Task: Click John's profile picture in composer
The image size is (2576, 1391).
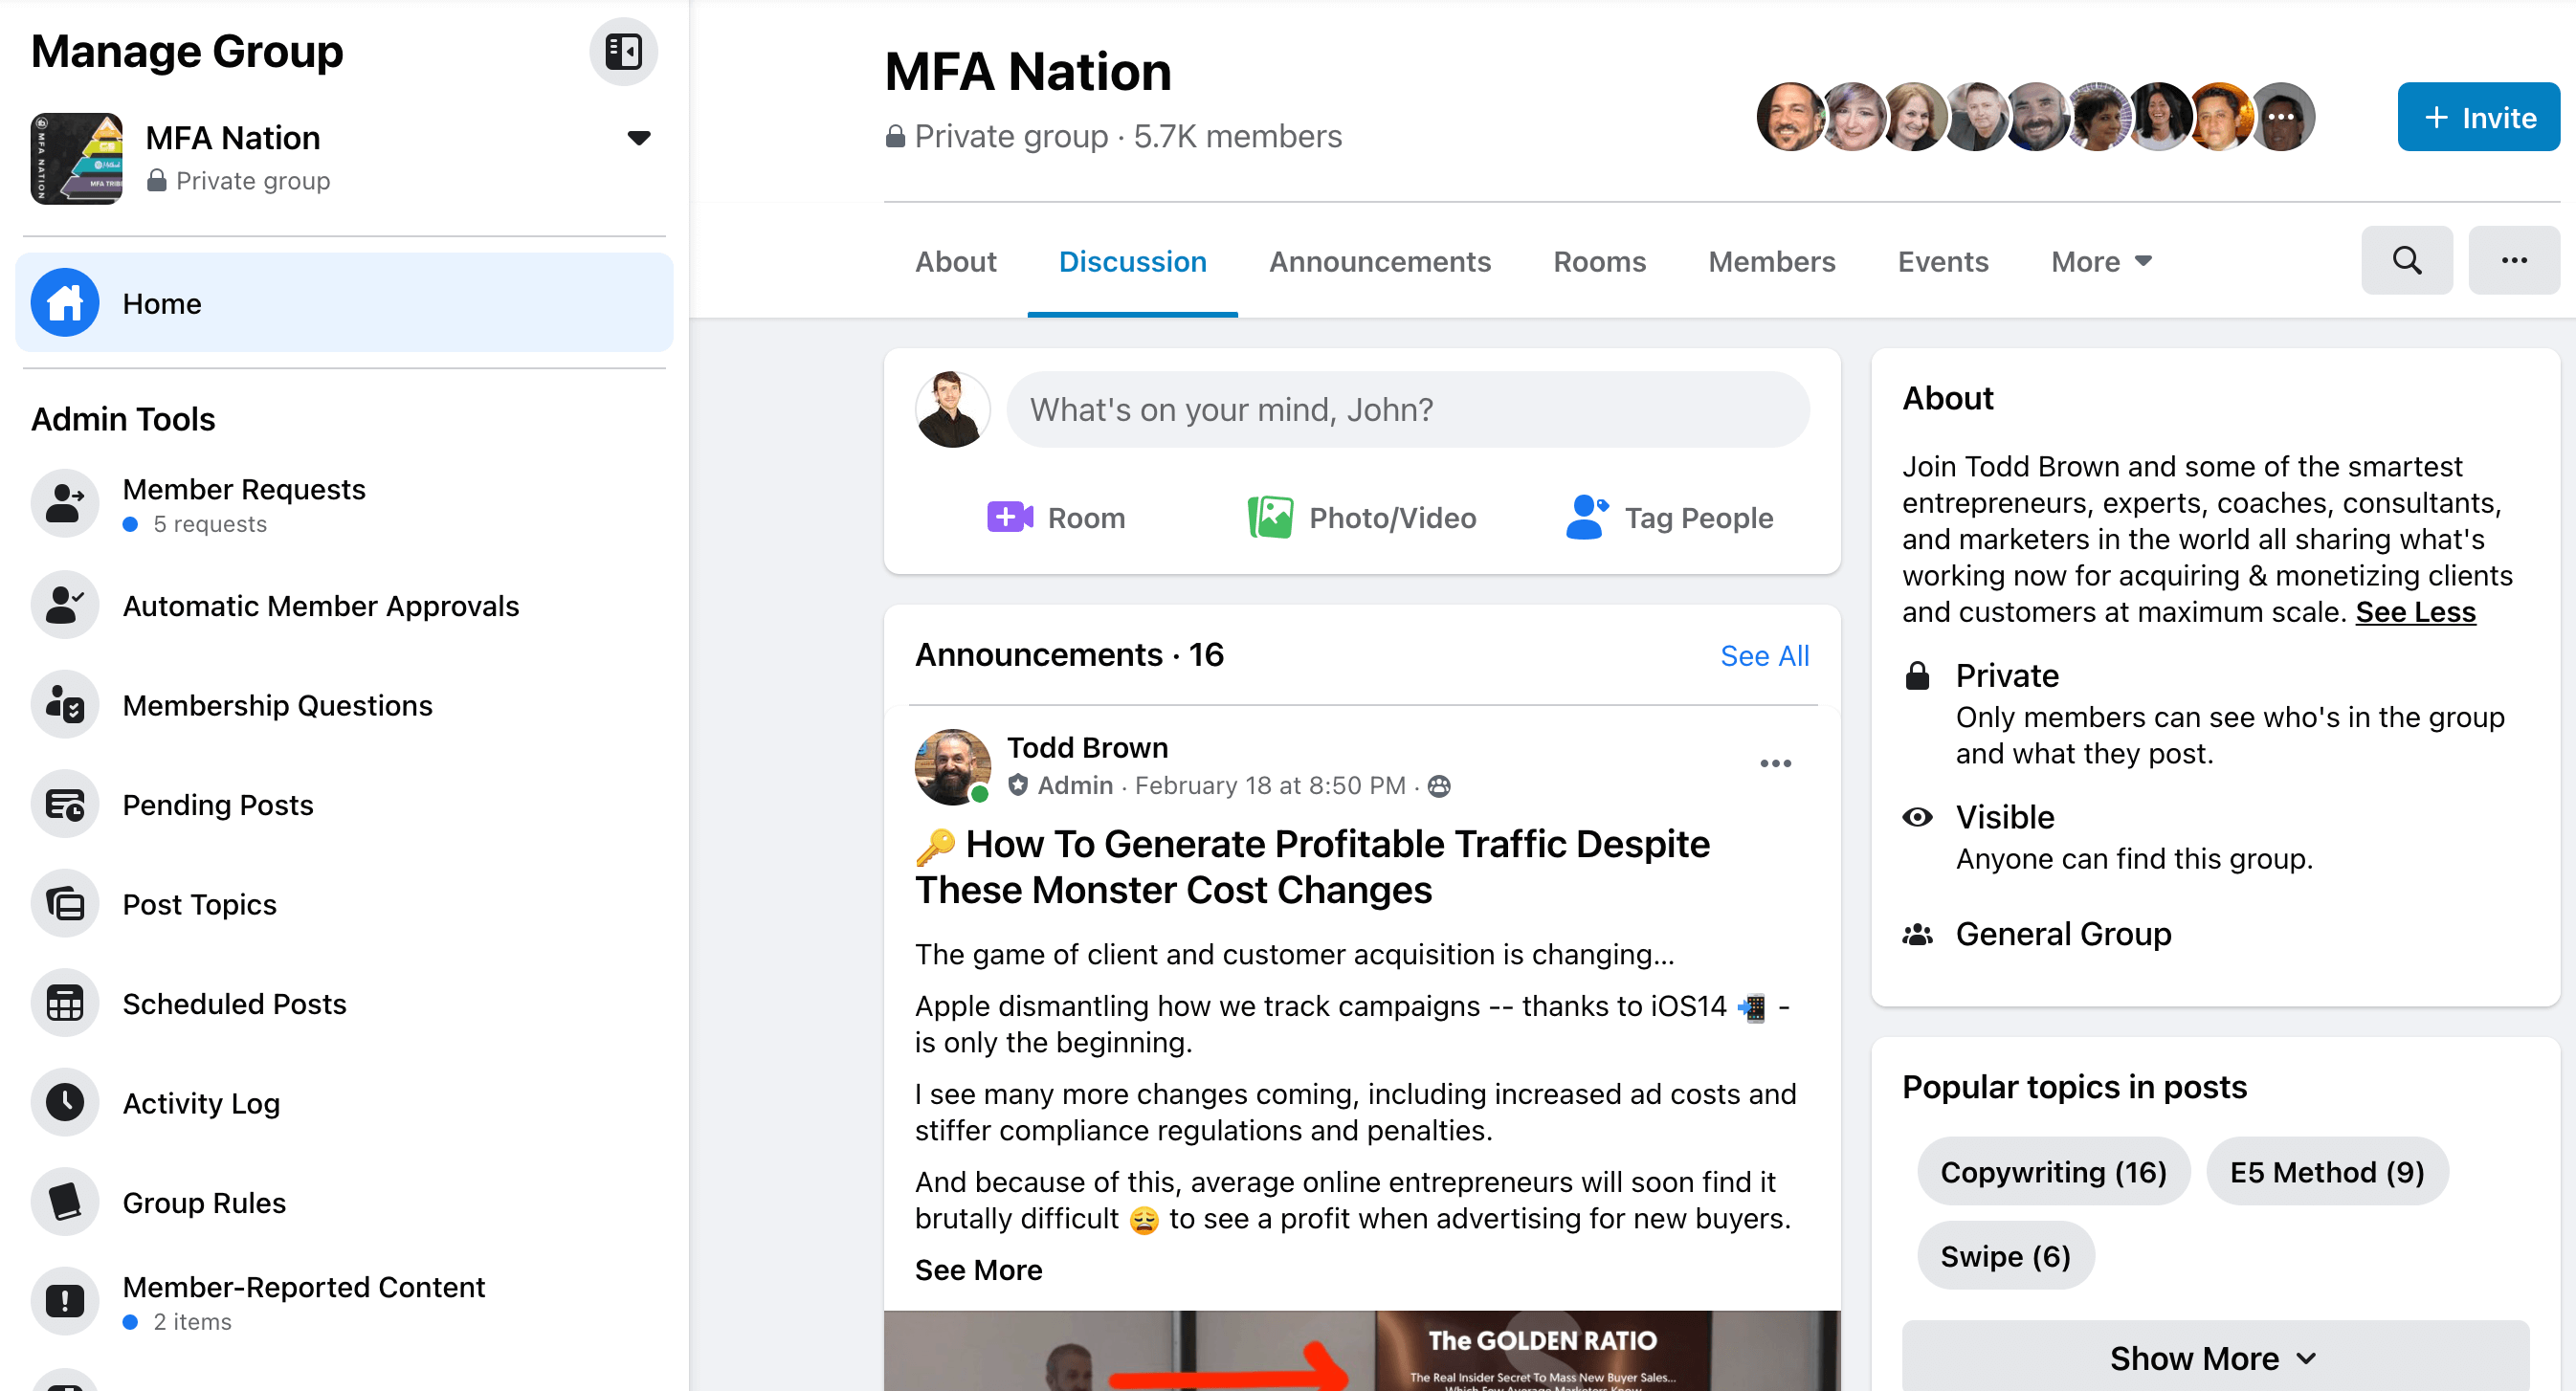Action: [x=952, y=410]
